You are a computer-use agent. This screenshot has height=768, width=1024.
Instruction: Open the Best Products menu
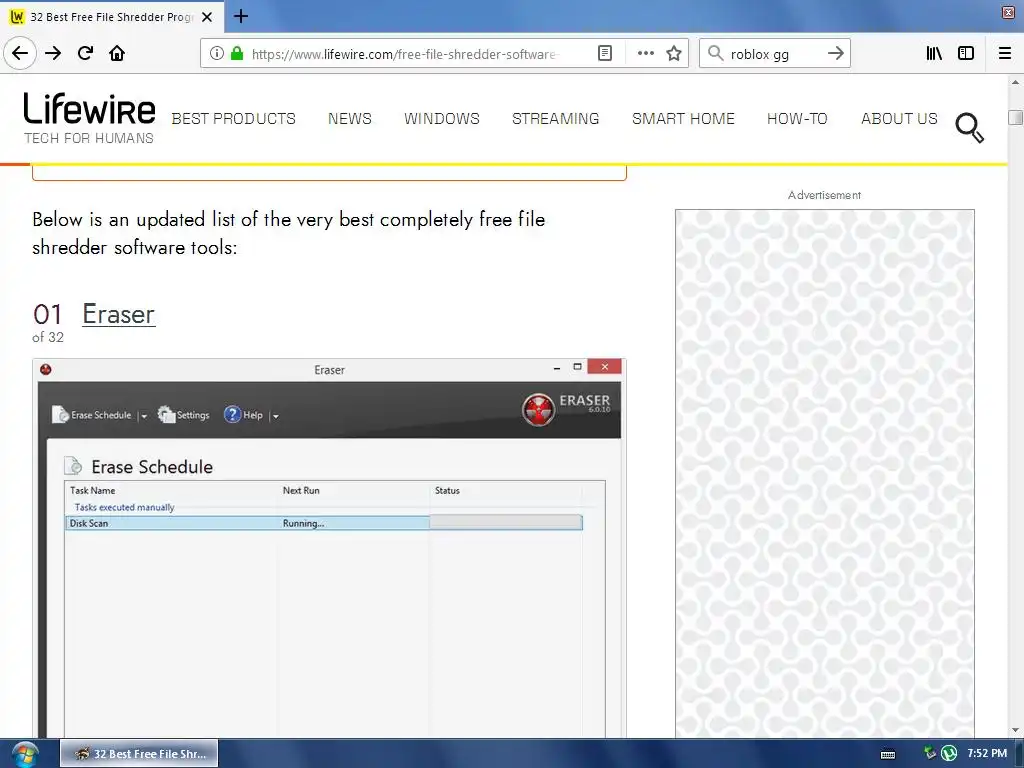(233, 119)
